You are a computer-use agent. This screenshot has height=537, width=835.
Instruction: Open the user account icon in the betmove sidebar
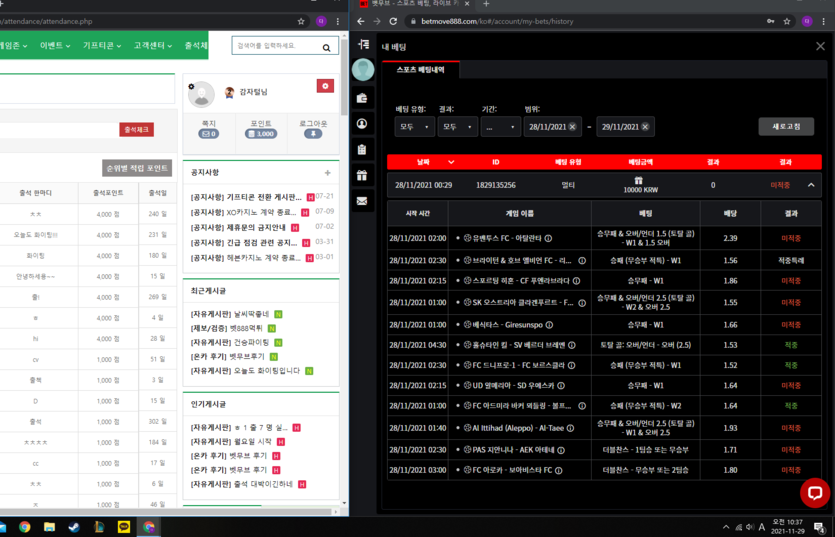point(362,124)
